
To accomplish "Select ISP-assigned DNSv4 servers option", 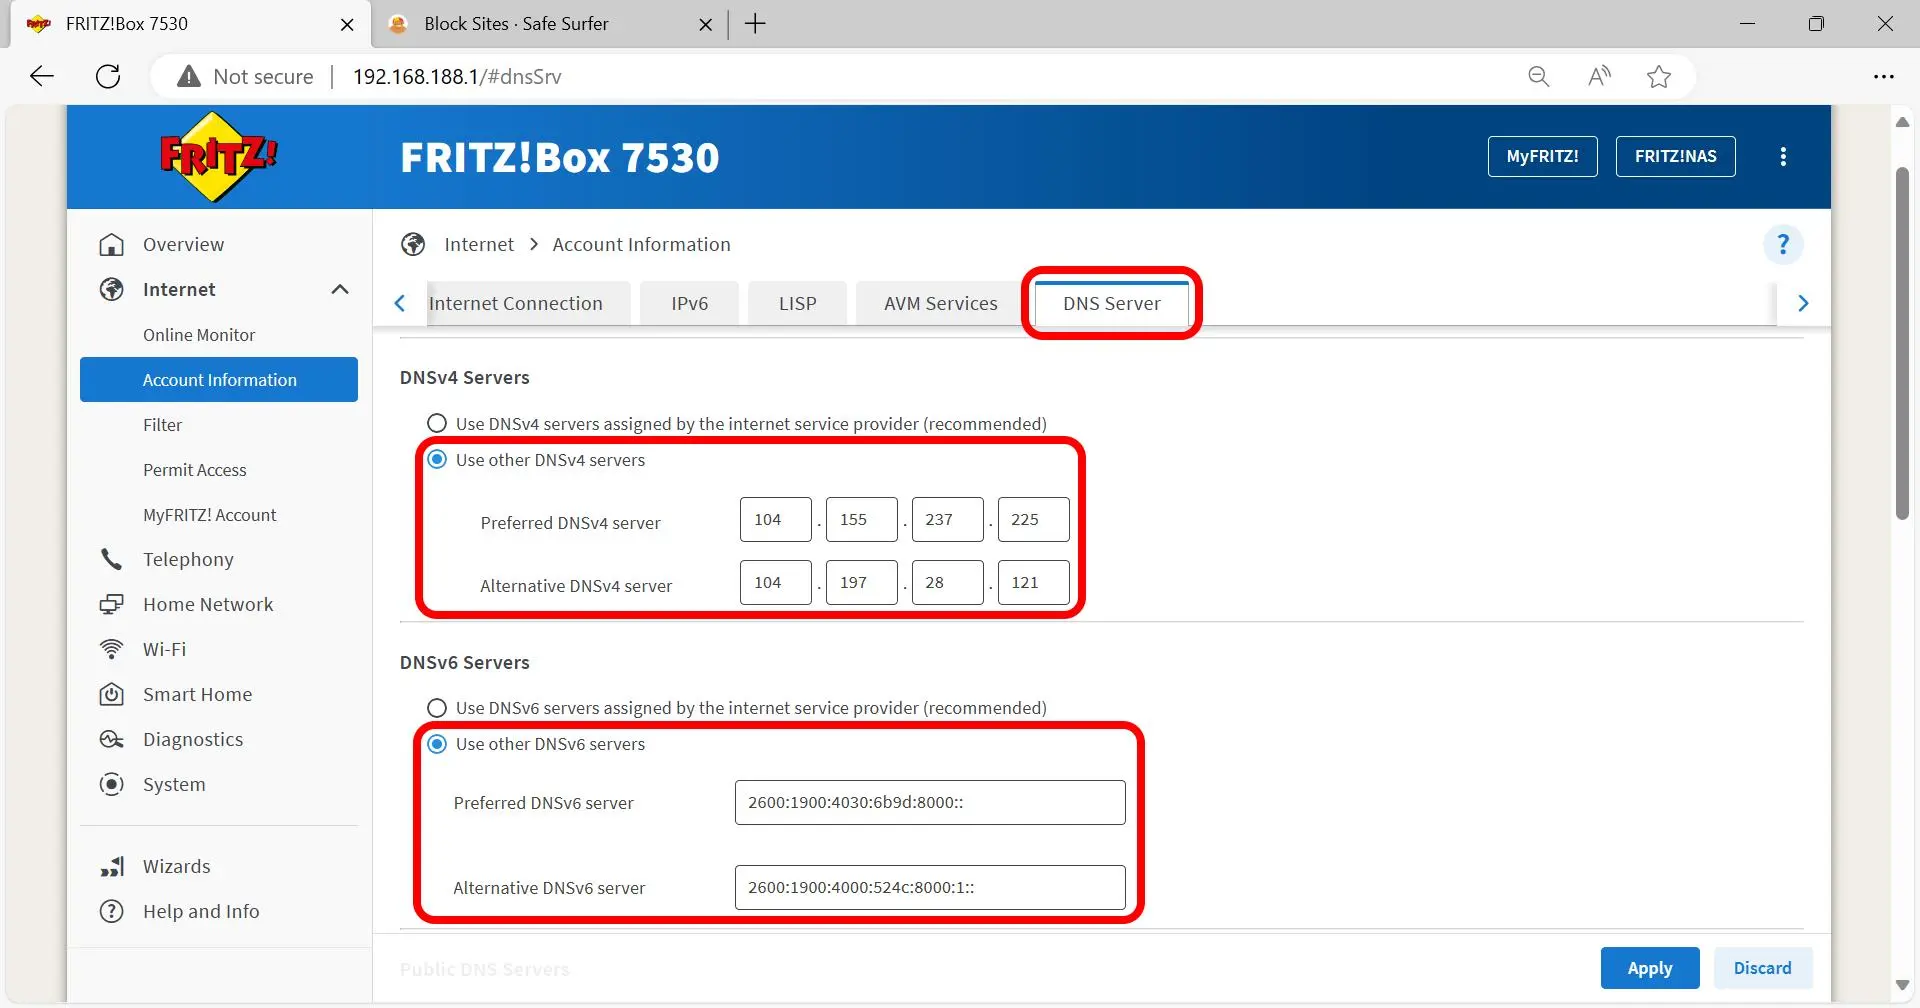I will [437, 424].
